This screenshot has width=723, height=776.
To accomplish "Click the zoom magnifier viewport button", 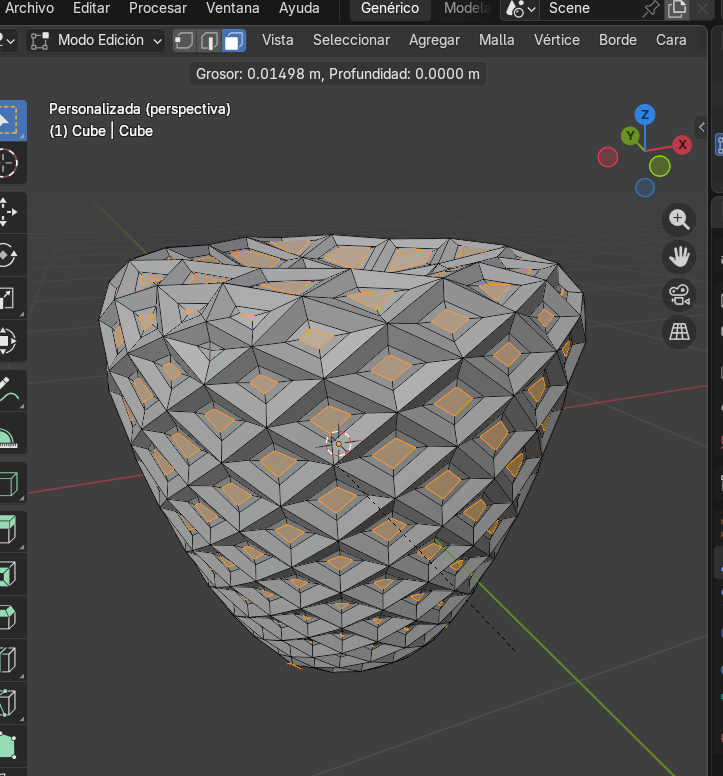I will (x=679, y=220).
